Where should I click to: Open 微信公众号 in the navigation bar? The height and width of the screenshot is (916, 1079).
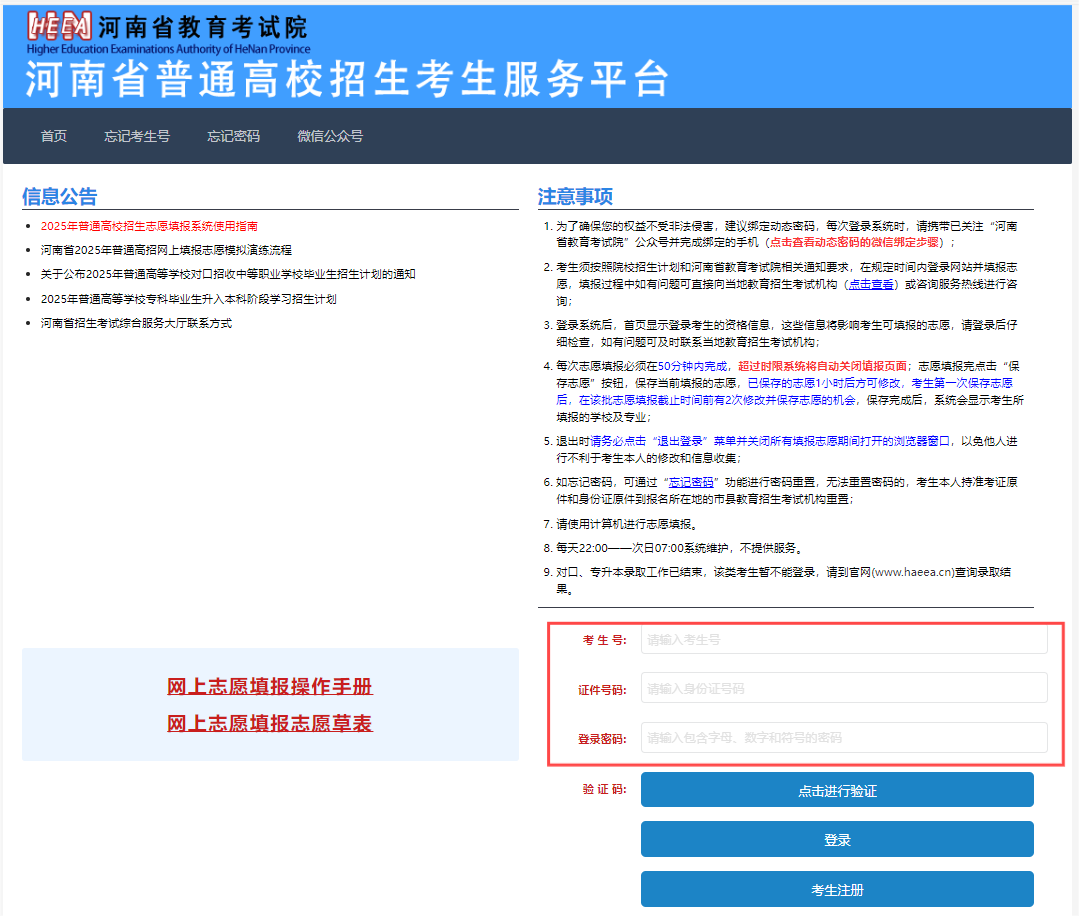330,136
